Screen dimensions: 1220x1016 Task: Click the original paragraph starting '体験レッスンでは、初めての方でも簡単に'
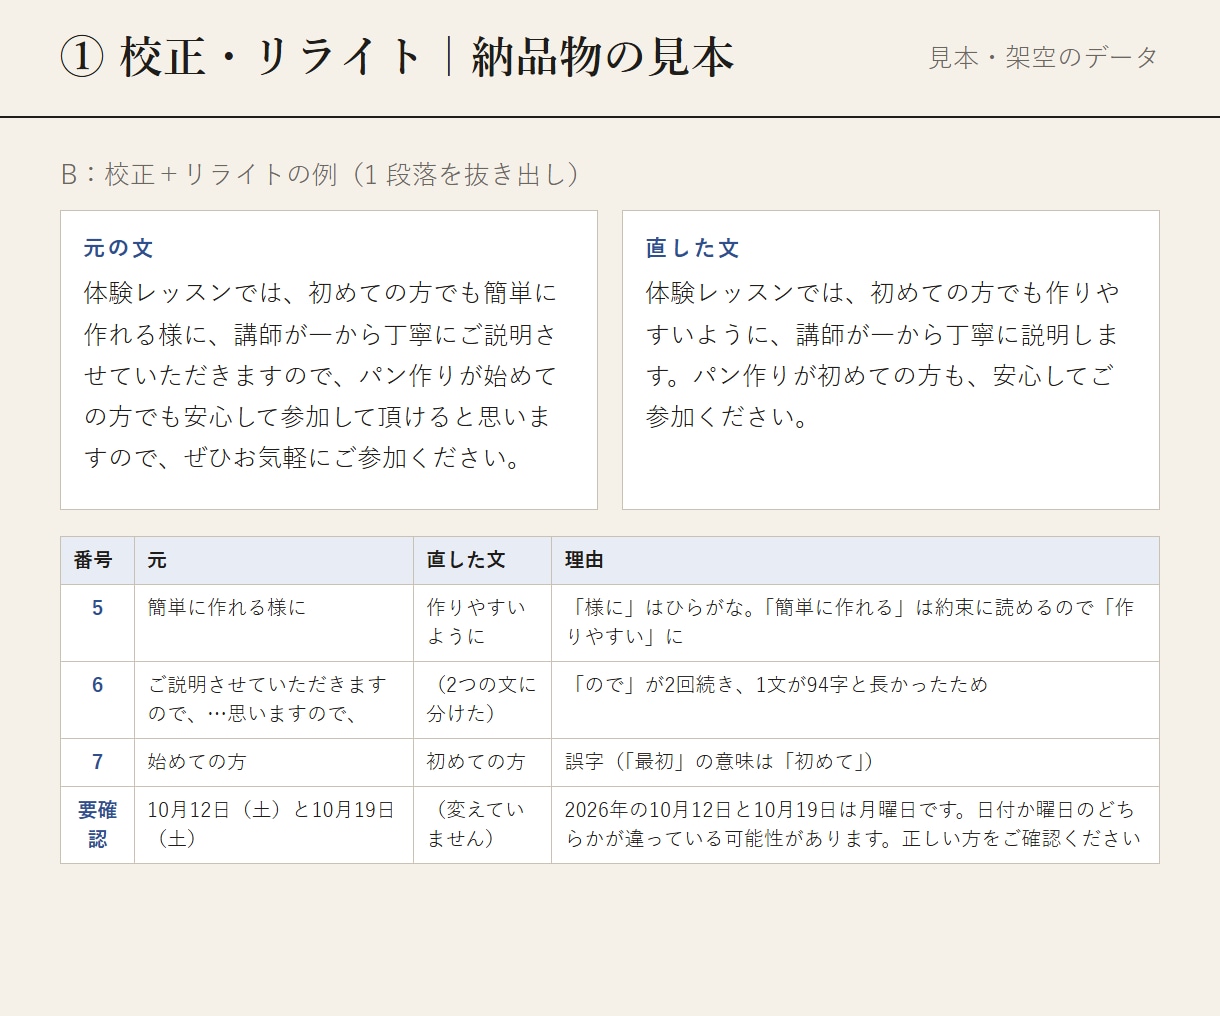pyautogui.click(x=321, y=376)
